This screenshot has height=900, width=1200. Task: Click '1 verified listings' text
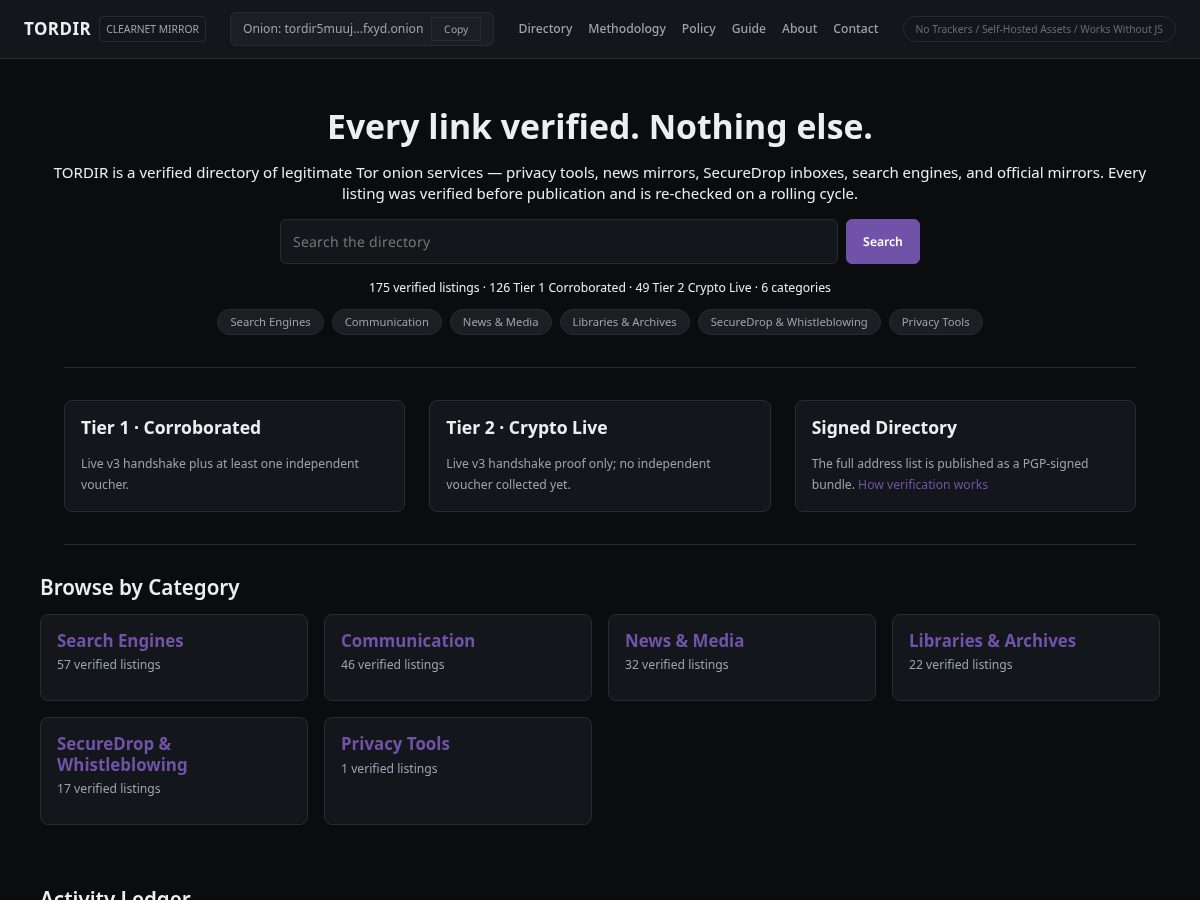[x=389, y=769]
